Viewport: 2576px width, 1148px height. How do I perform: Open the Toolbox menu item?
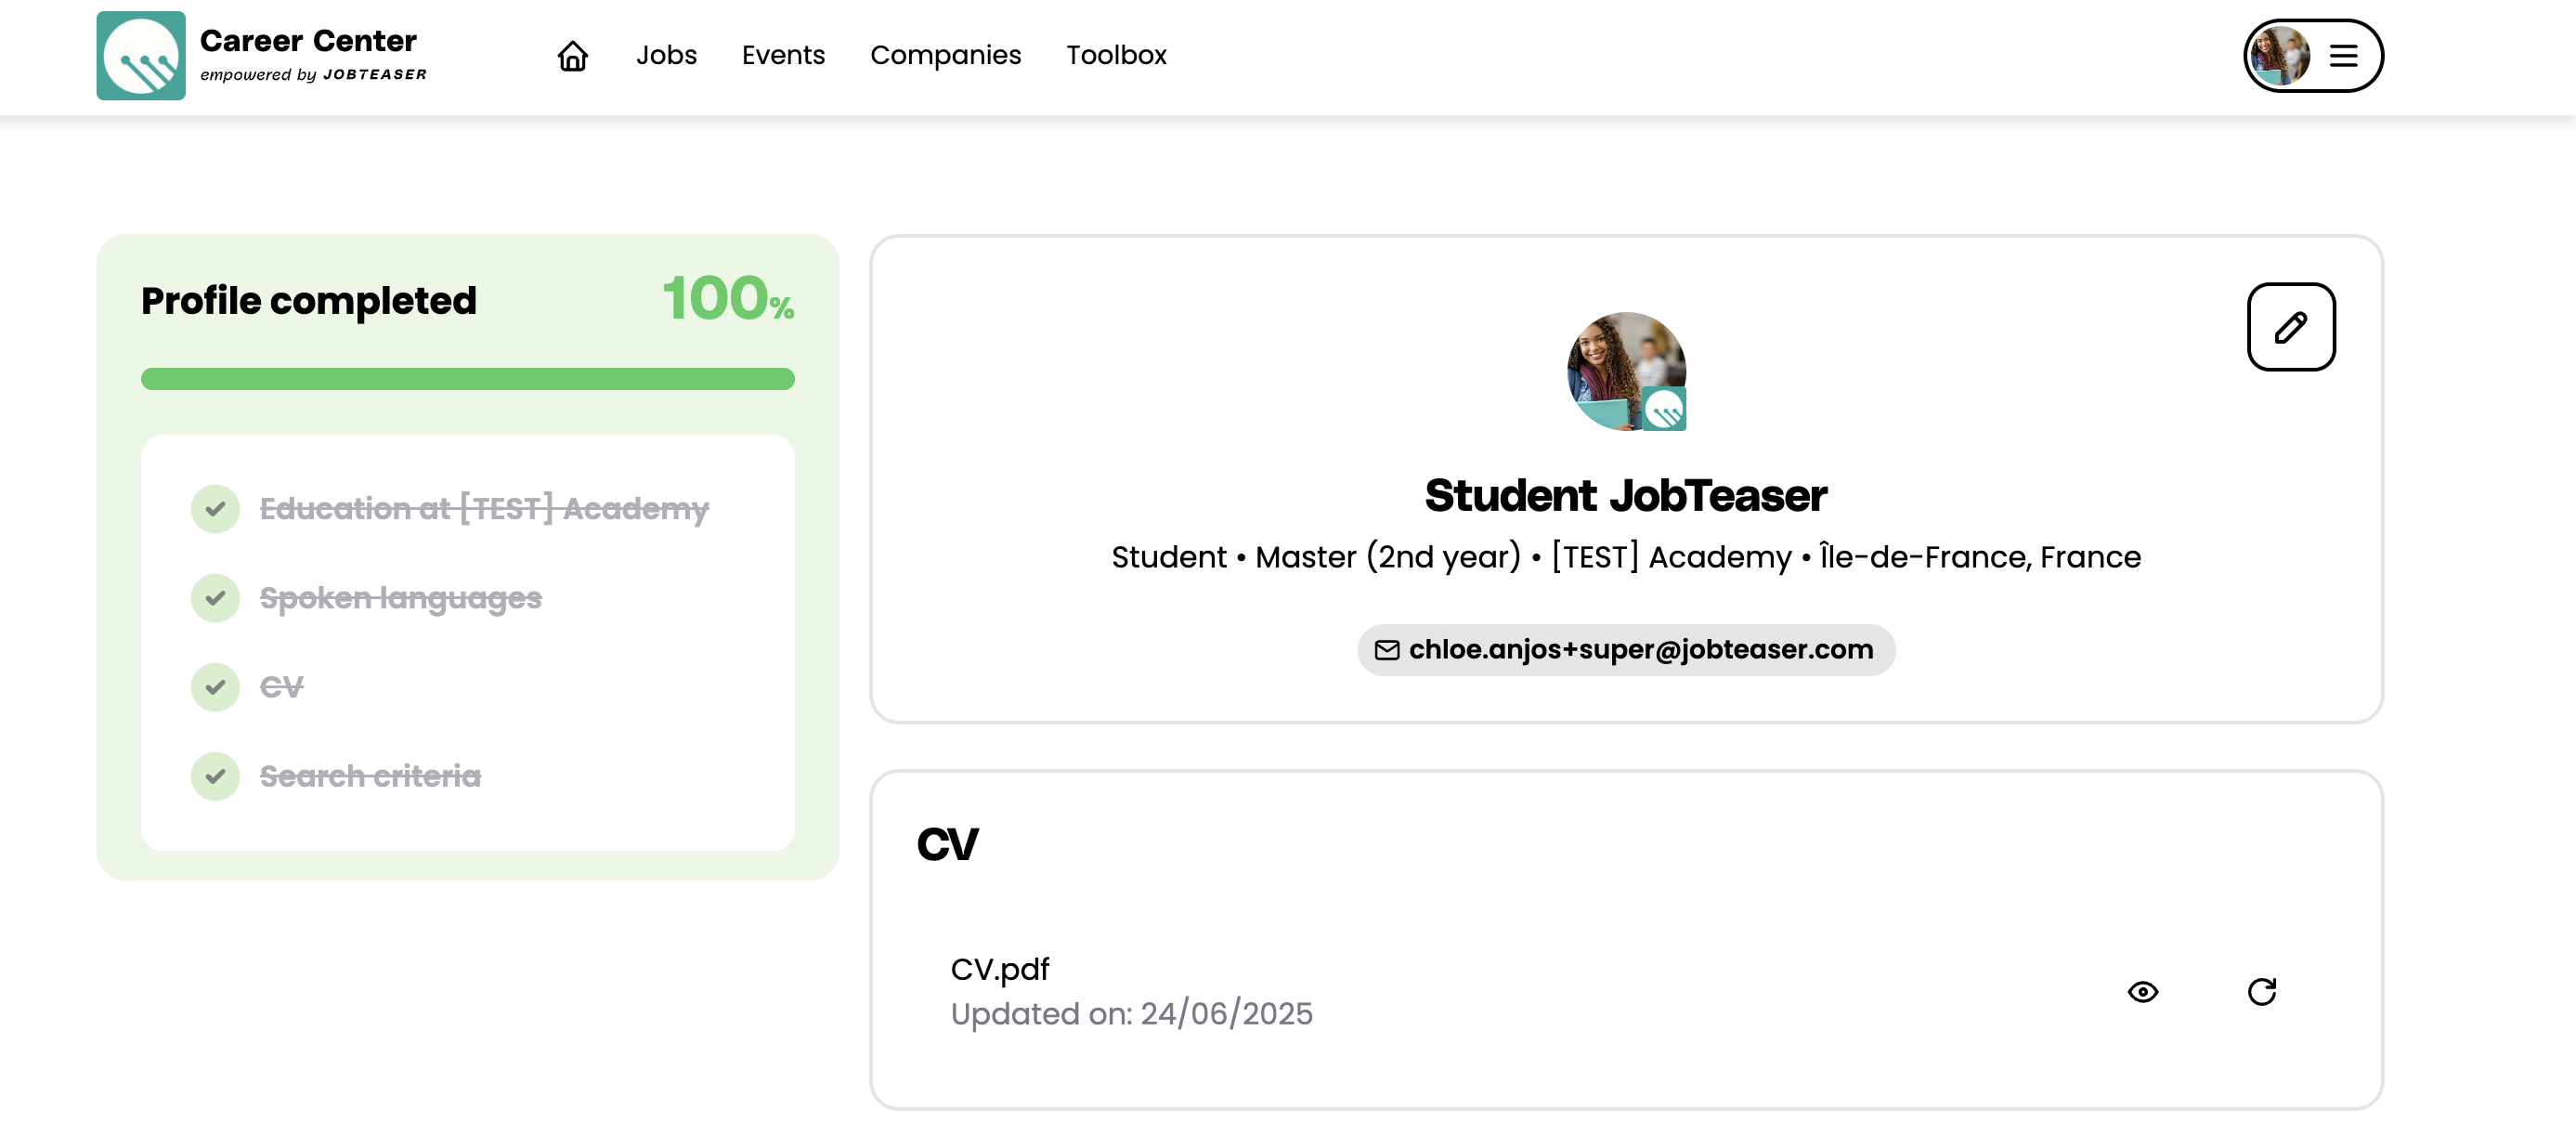1116,56
